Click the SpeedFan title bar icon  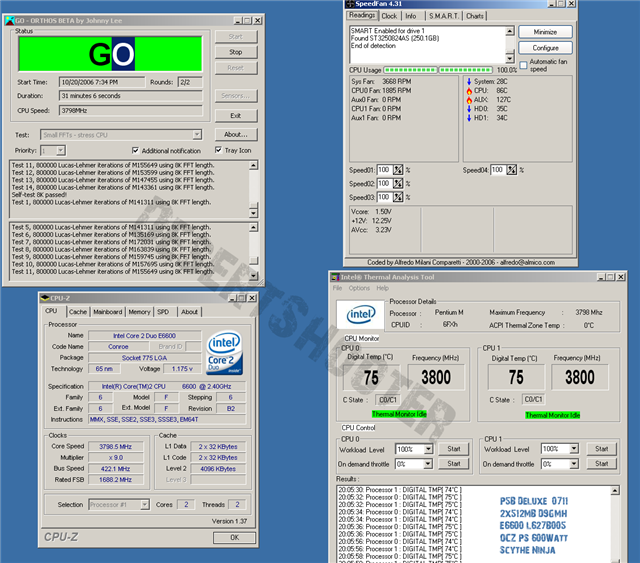350,4
